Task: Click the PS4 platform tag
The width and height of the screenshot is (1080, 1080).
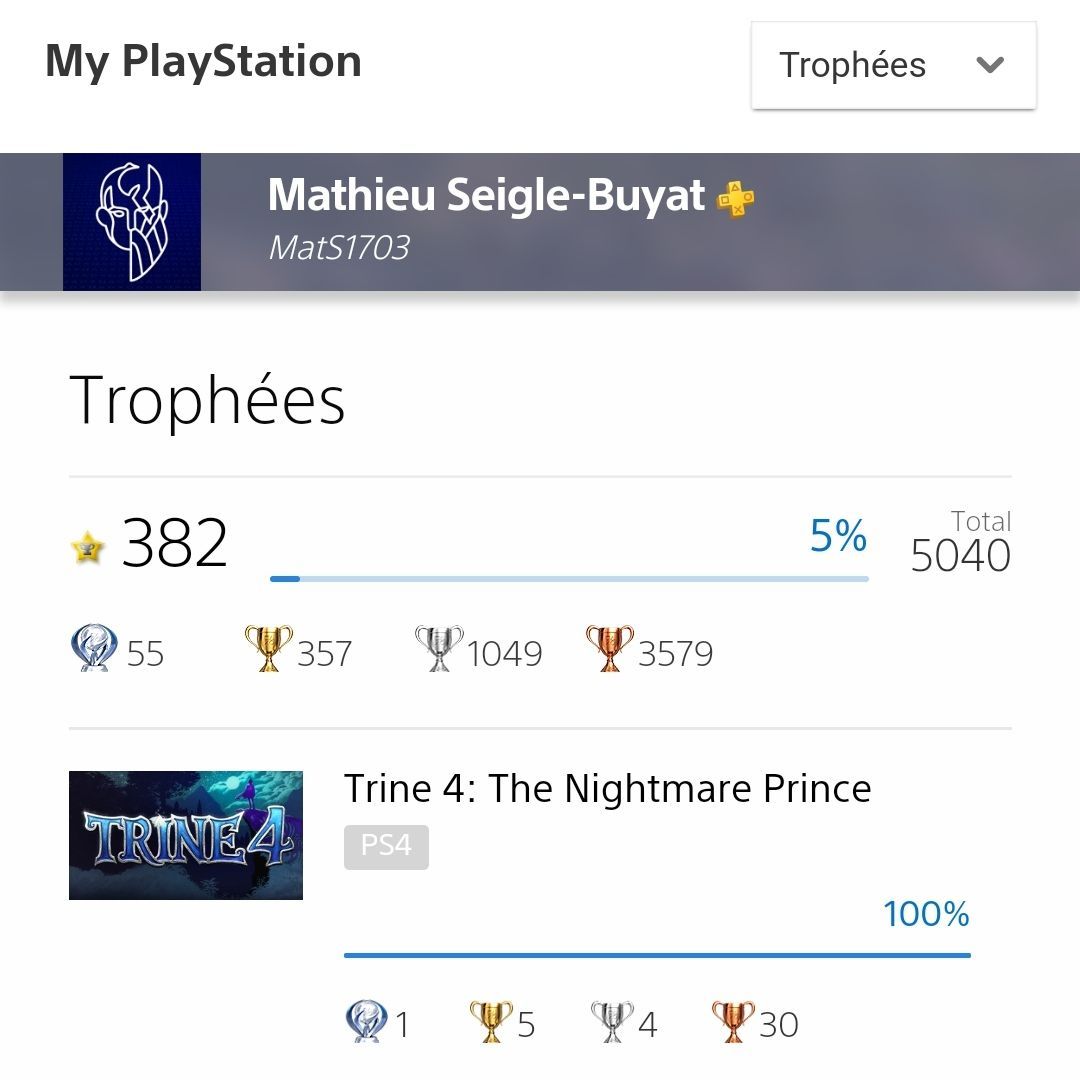Action: (x=386, y=847)
